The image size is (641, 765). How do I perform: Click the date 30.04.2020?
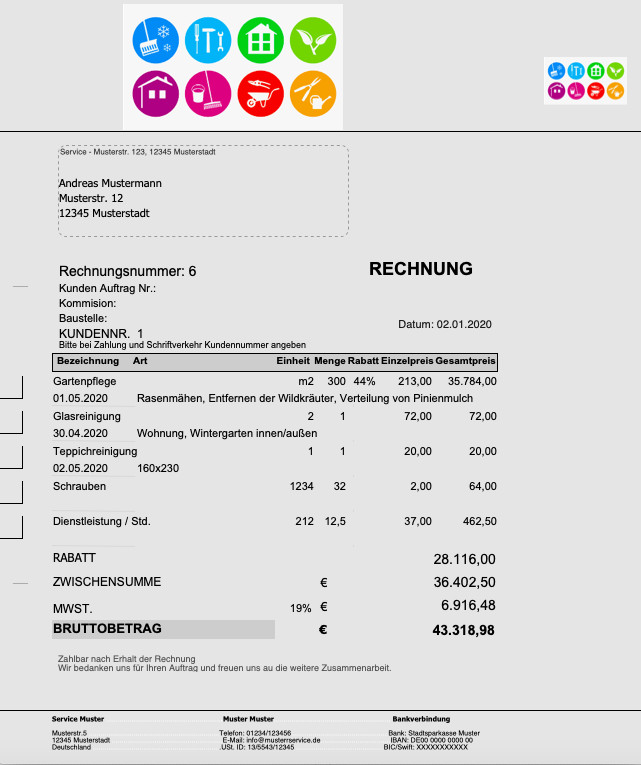[80, 434]
